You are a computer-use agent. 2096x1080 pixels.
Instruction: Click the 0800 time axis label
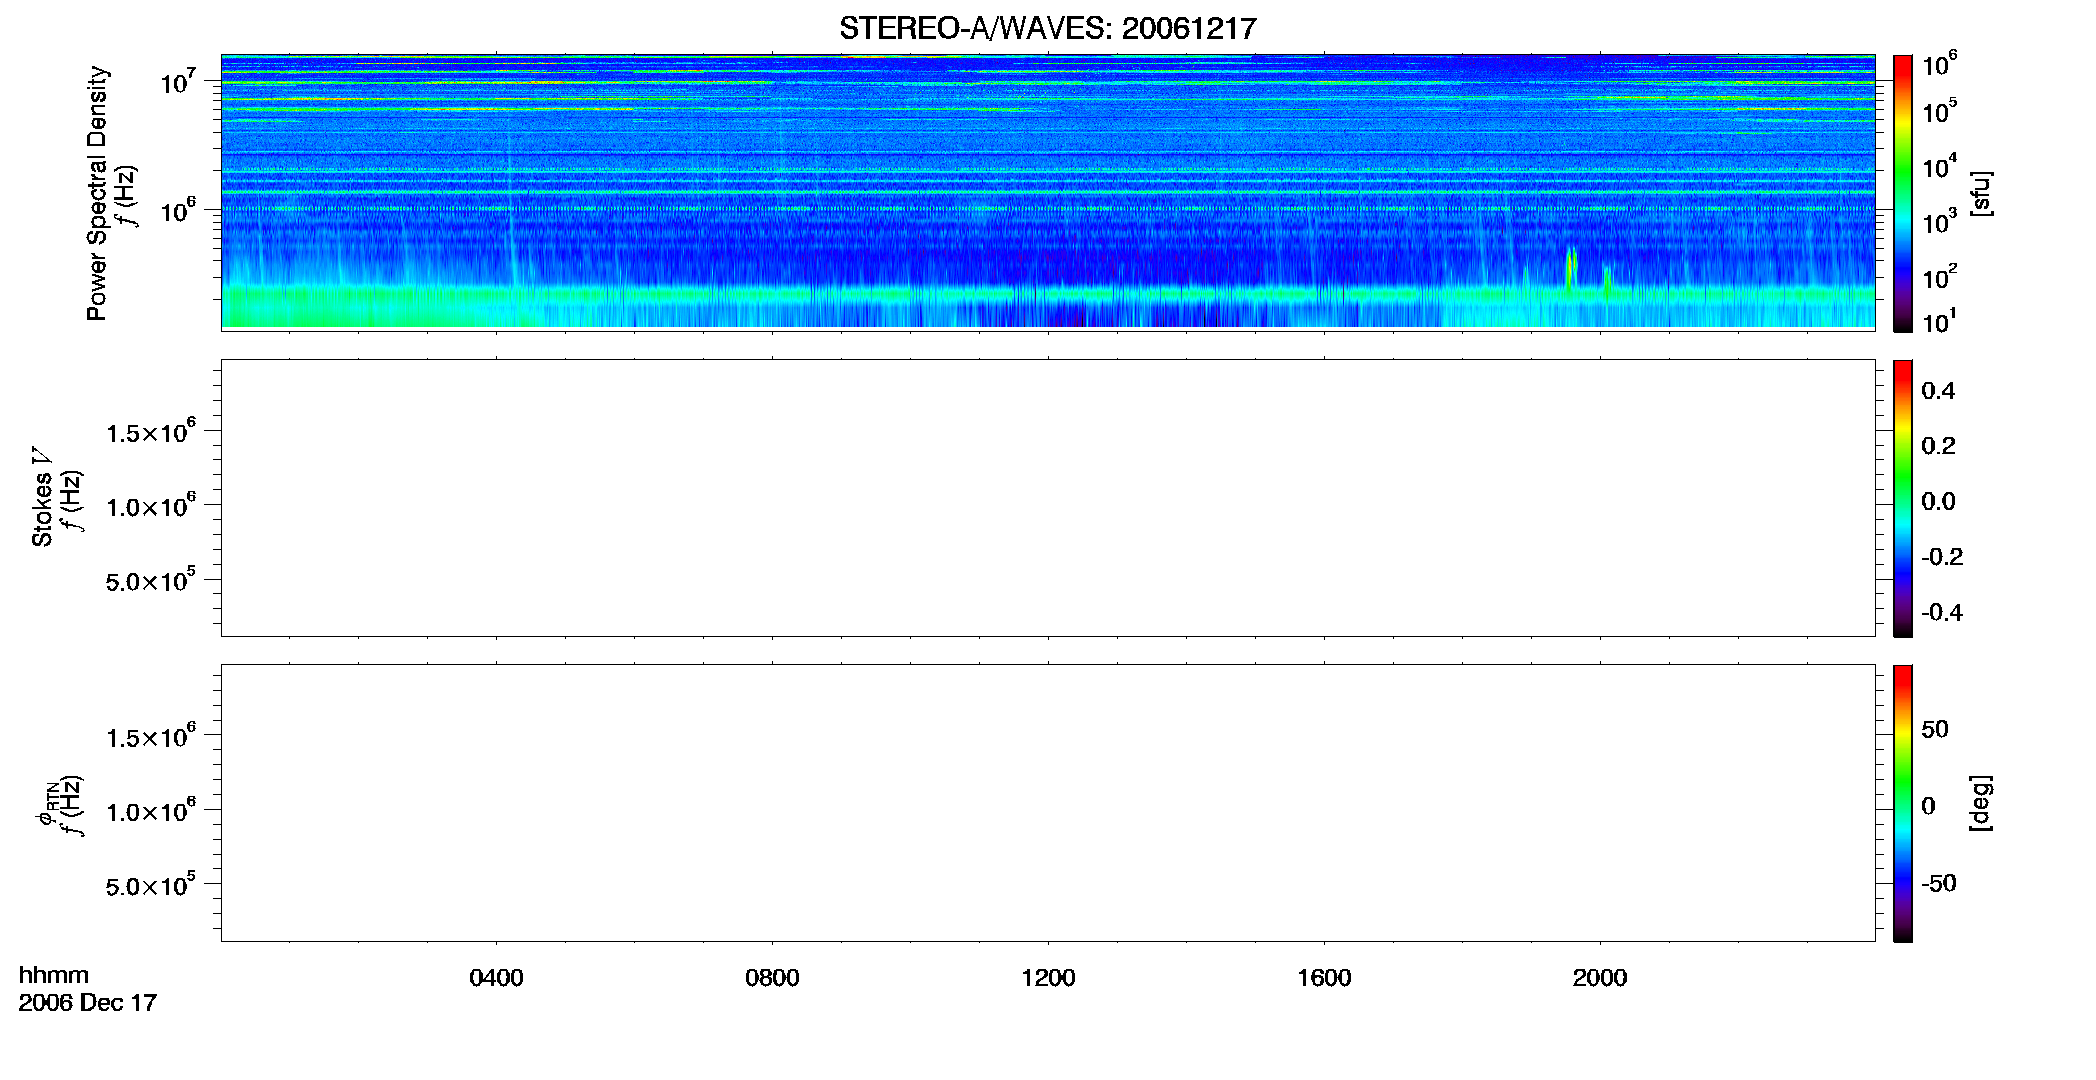click(772, 978)
